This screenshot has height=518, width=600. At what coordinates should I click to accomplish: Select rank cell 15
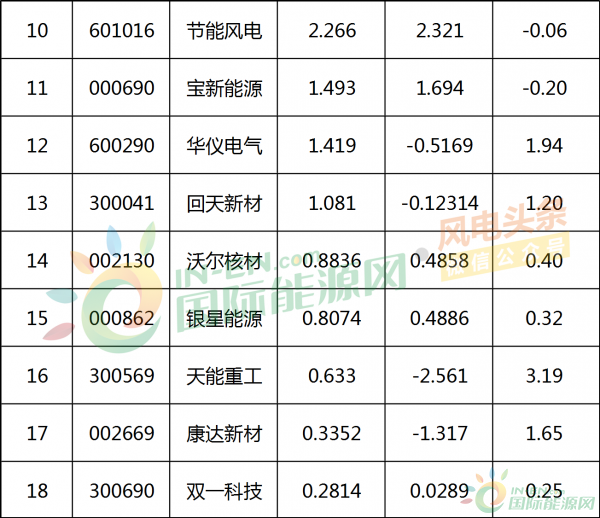coord(37,318)
